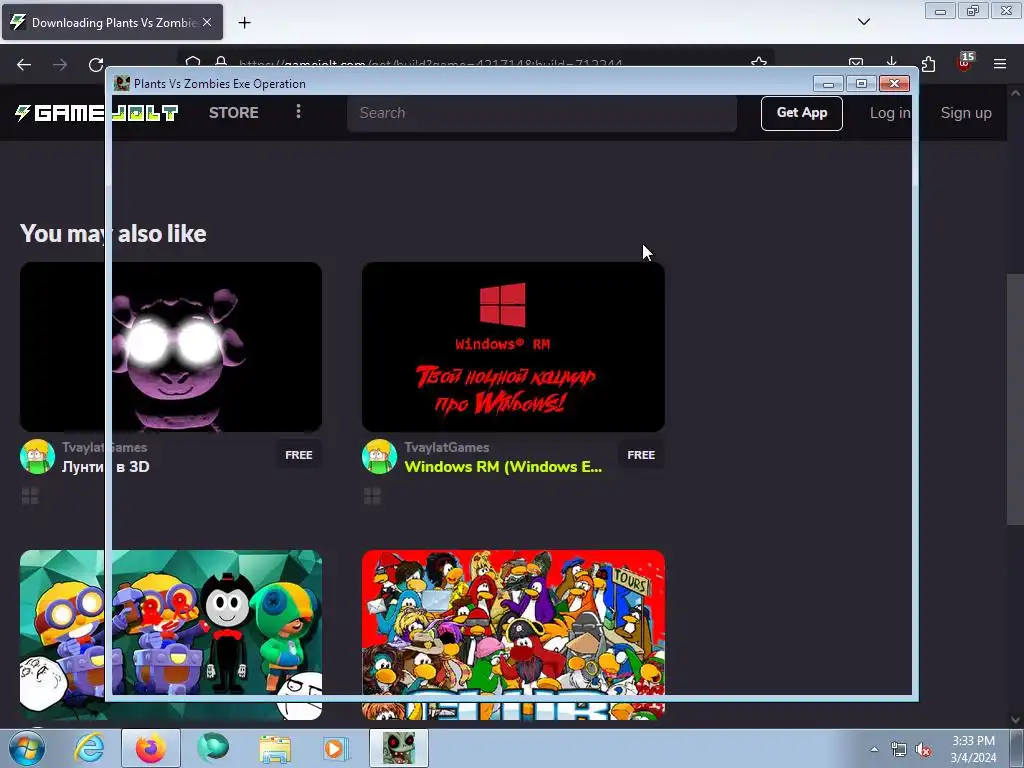Click the muted volume tray icon
Image resolution: width=1024 pixels, height=768 pixels.
[x=923, y=750]
